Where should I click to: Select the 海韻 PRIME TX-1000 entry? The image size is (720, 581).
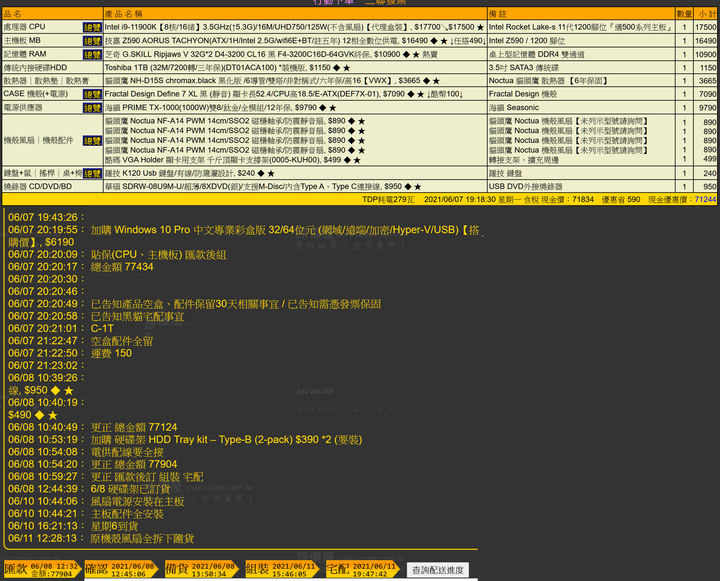click(x=220, y=107)
